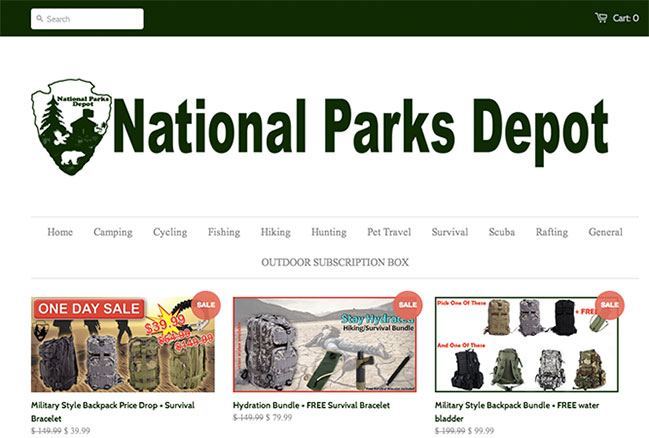Click the $ 79.99 sale price
This screenshot has height=438, width=649.
click(x=279, y=417)
